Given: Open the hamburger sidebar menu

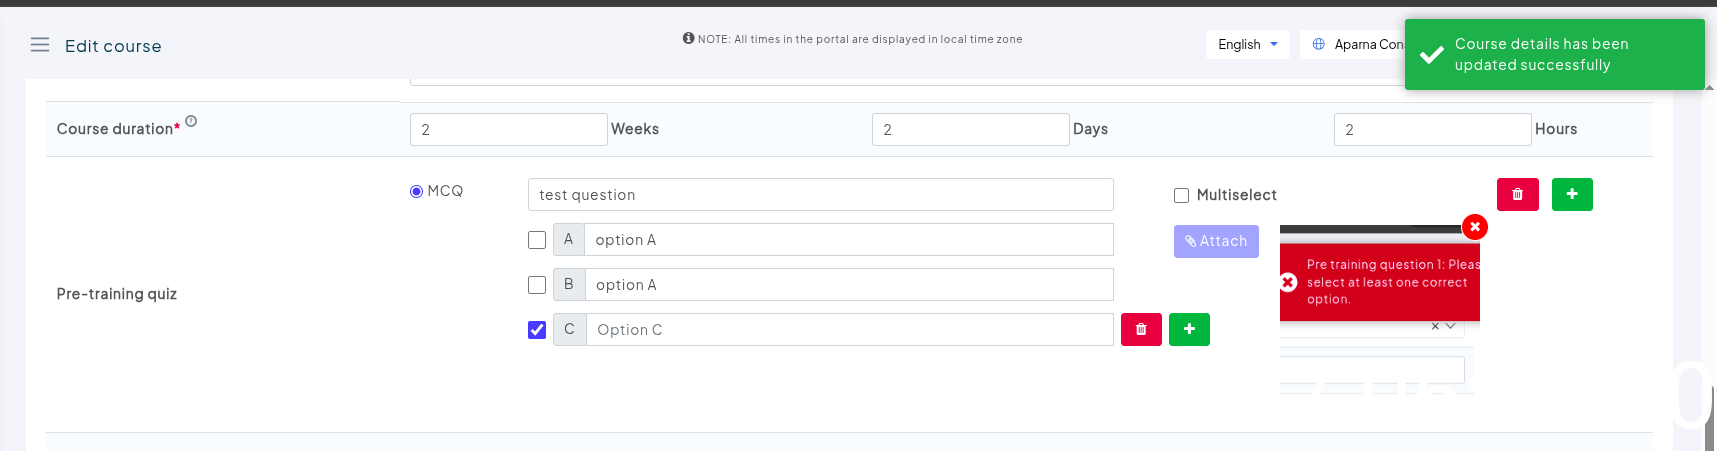Looking at the screenshot, I should point(40,45).
